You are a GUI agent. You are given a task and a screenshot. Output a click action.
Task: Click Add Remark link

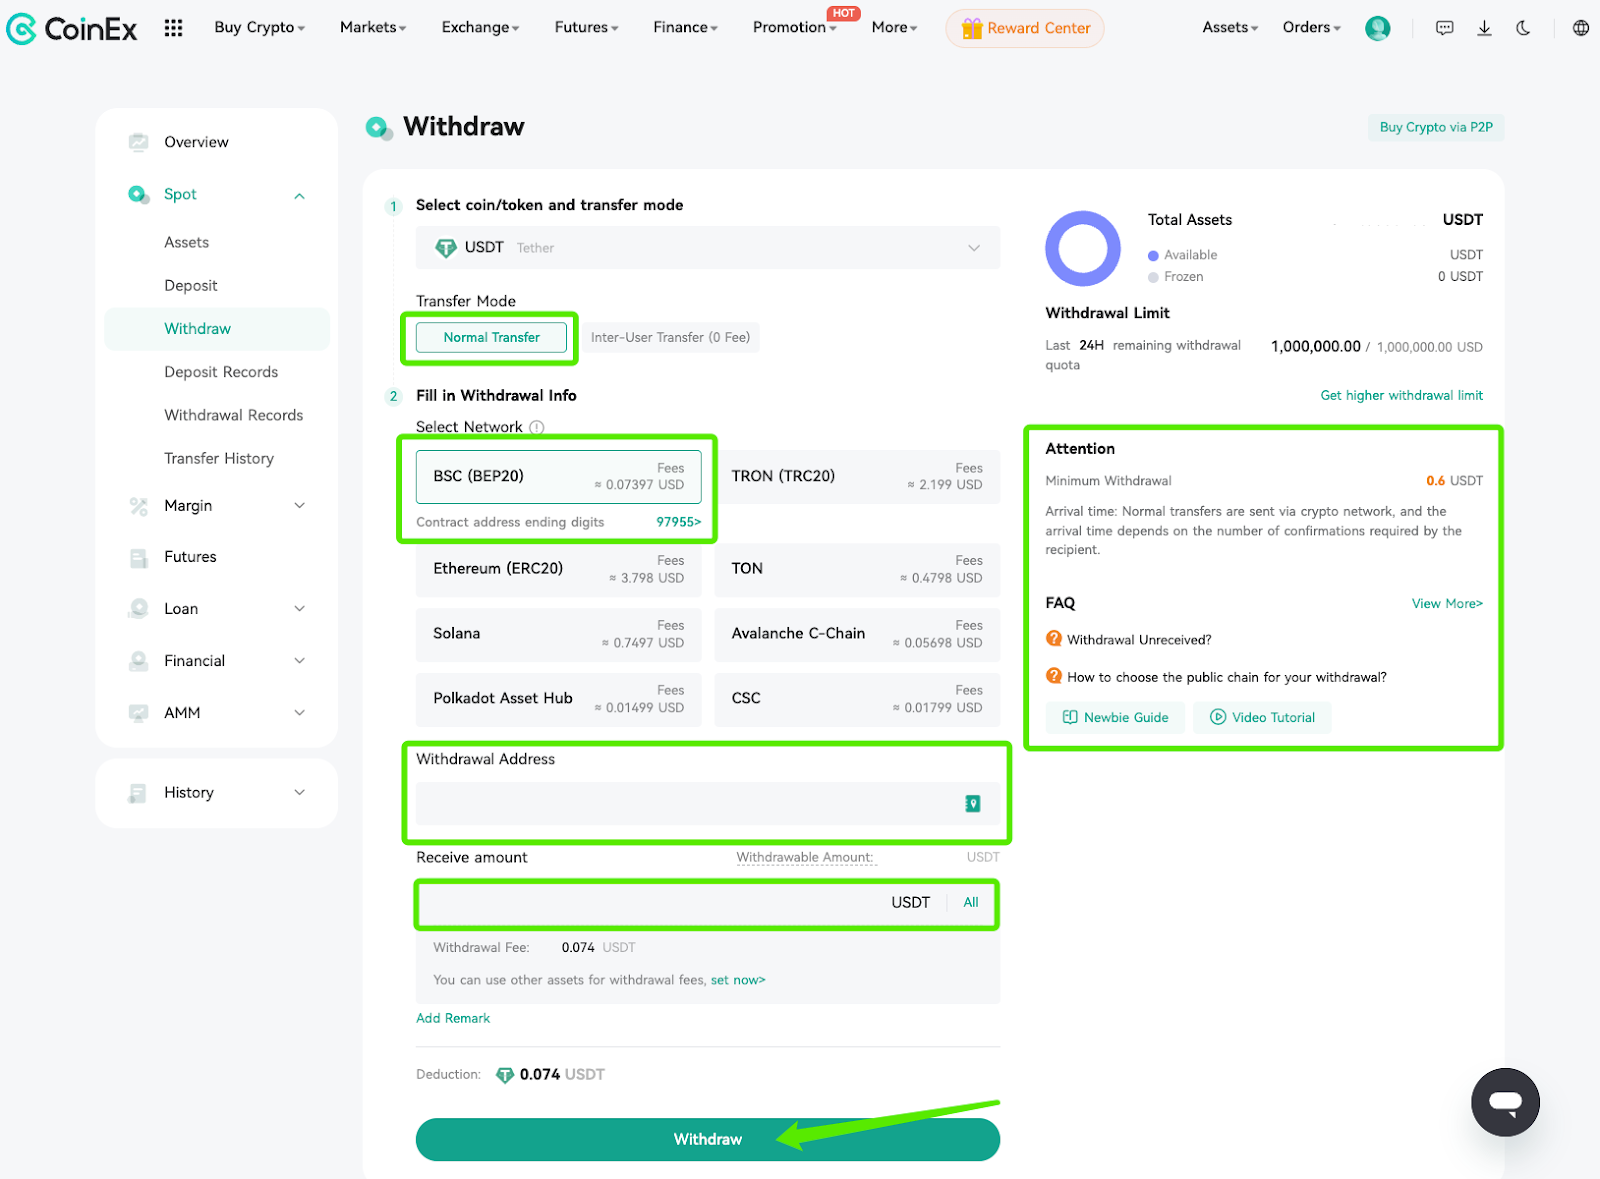tap(453, 1018)
